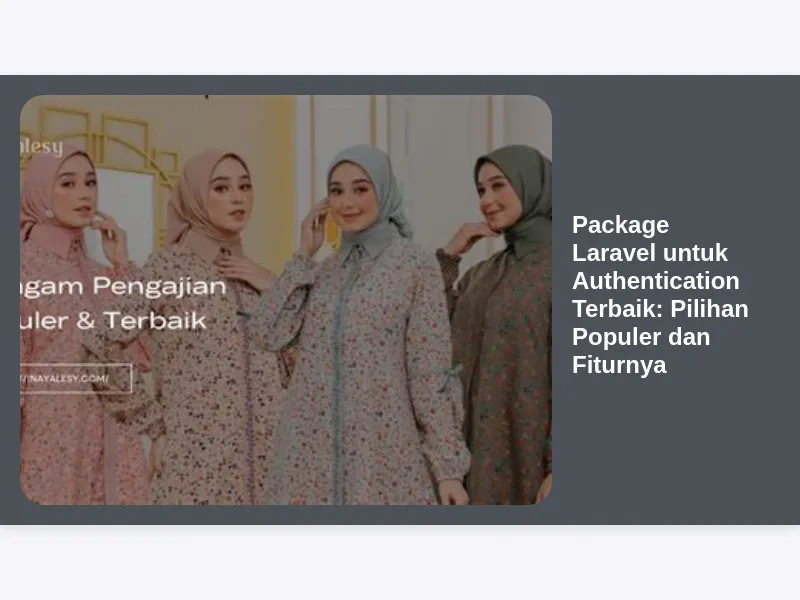Click 'Populer dan' line of the title
Image resolution: width=800 pixels, height=600 pixels.
641,337
